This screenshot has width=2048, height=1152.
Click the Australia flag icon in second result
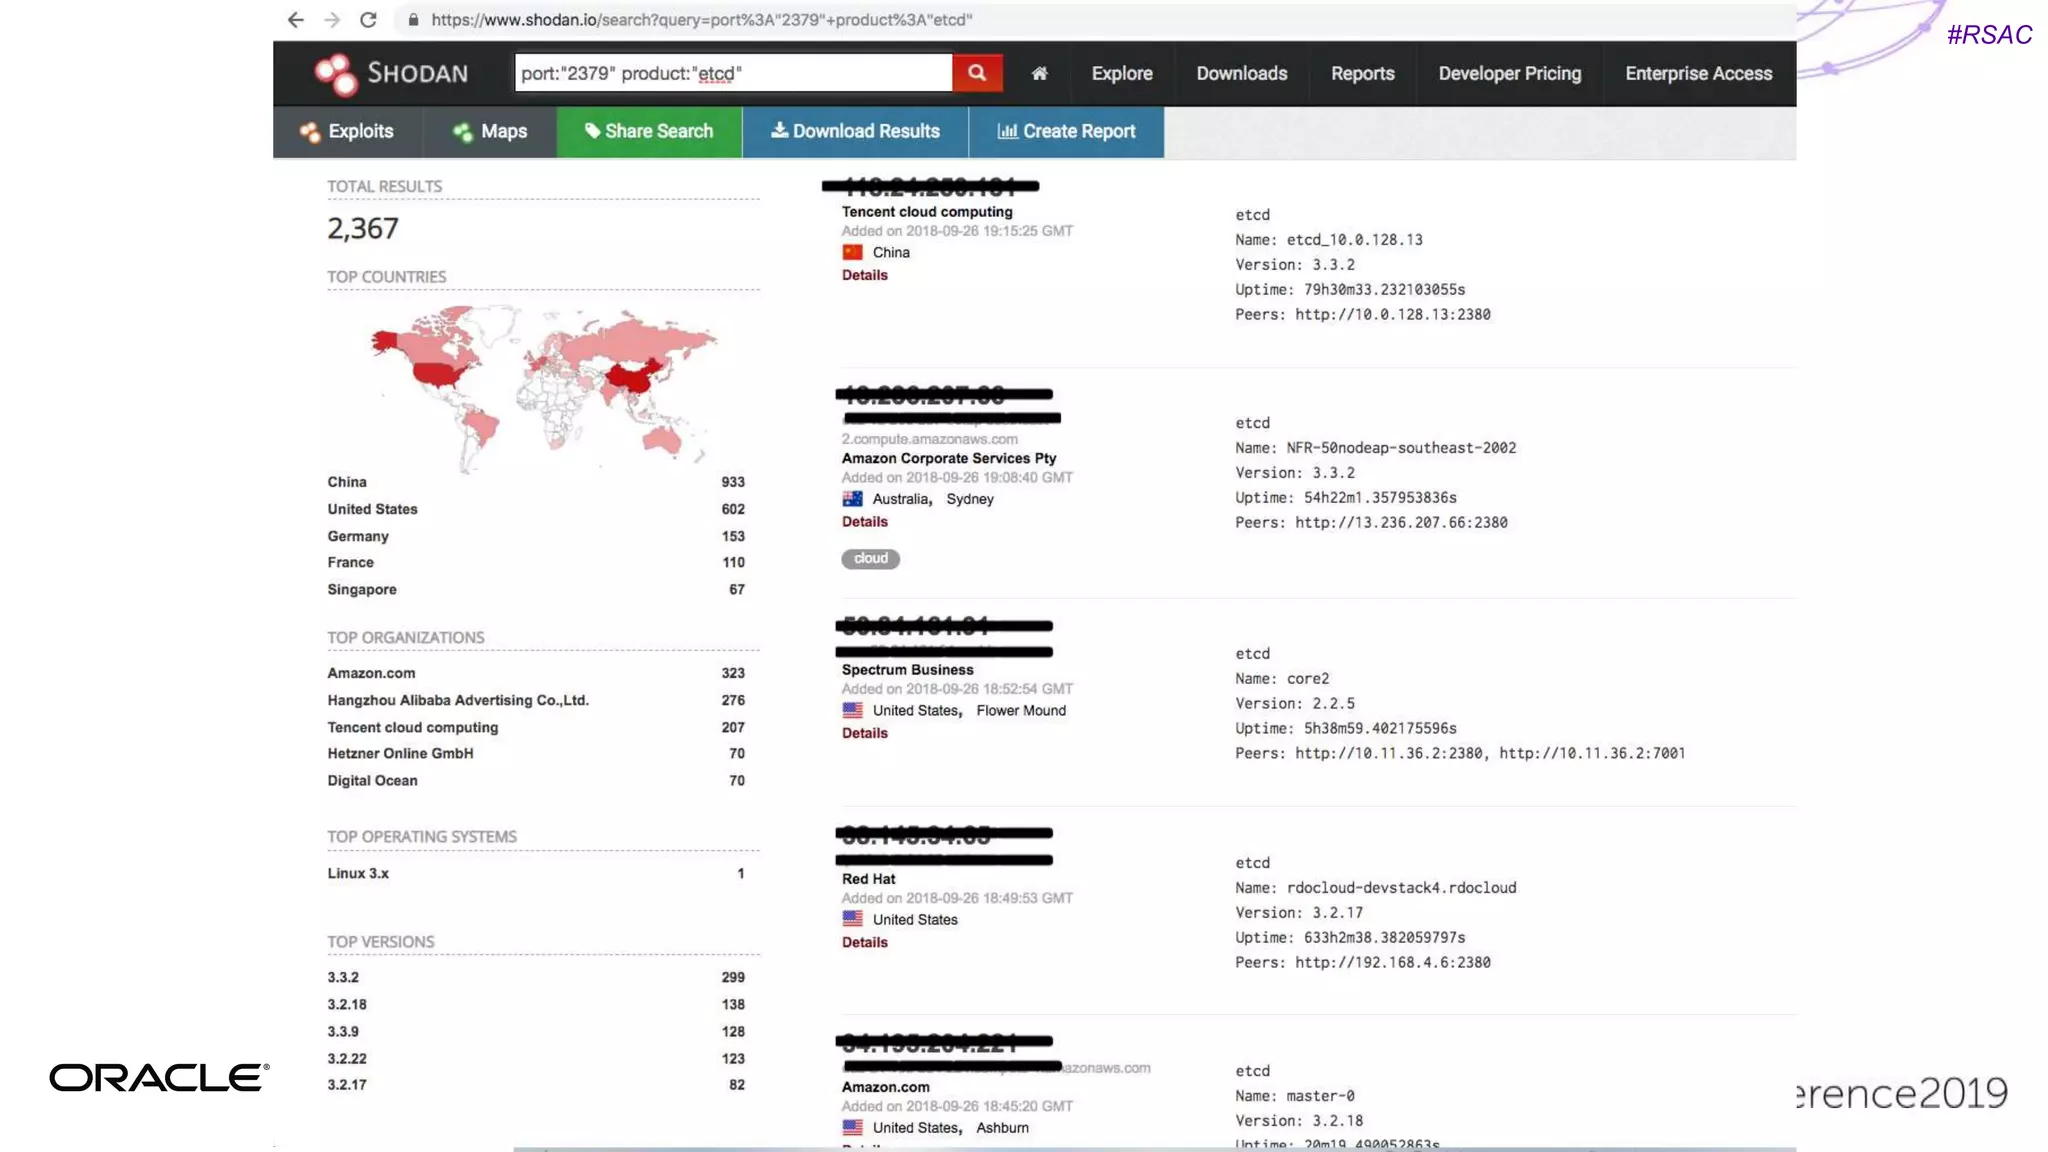coord(852,499)
